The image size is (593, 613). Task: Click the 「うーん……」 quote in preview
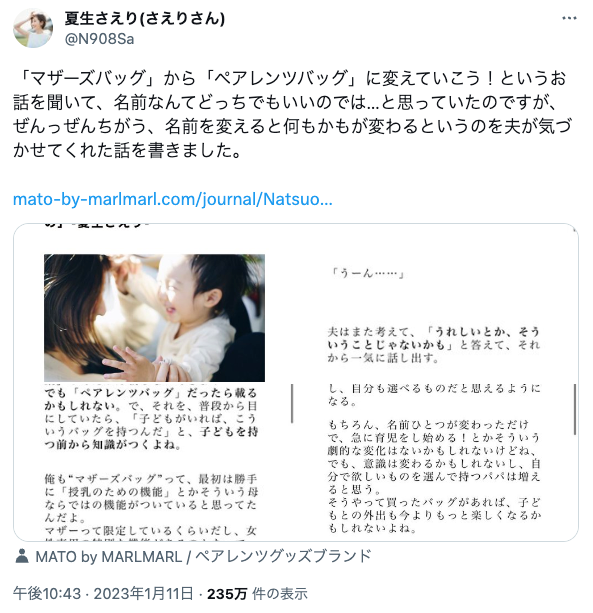coord(367,273)
